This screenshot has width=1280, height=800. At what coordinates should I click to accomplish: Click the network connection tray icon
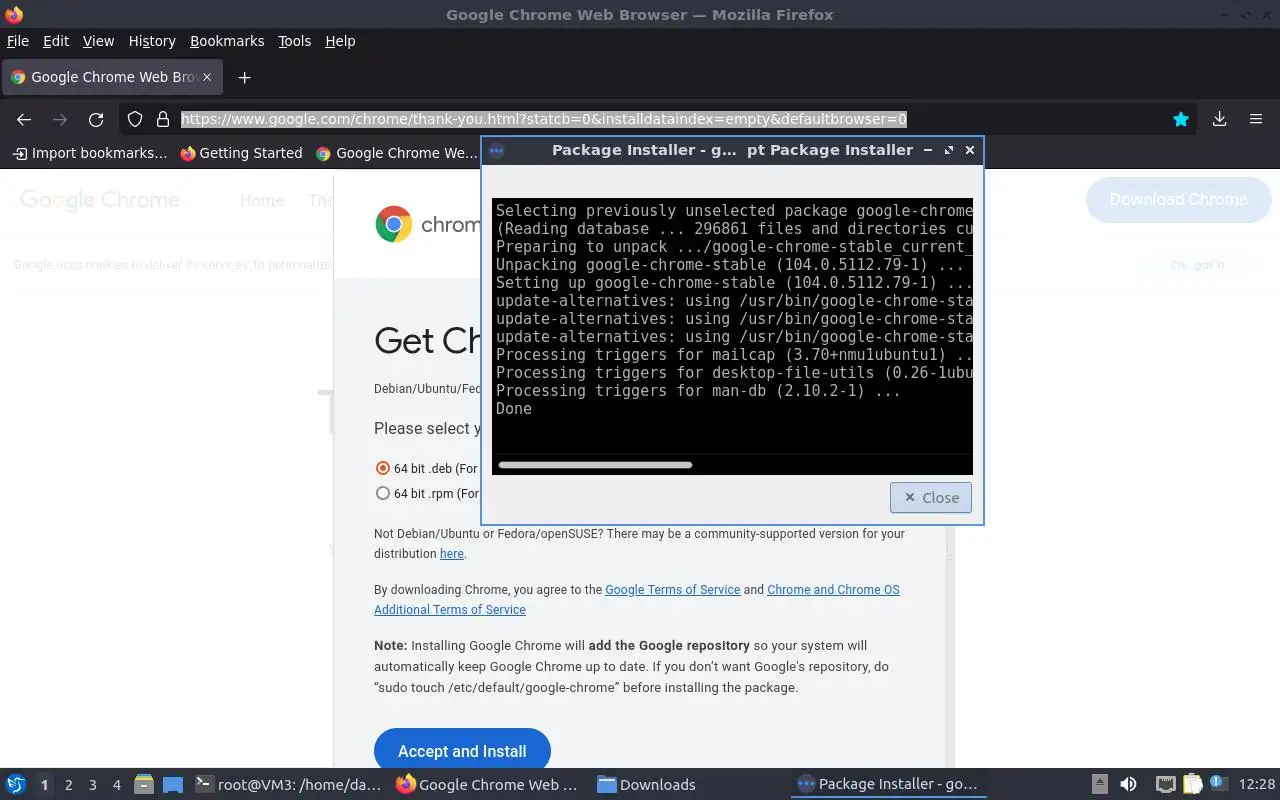pyautogui.click(x=1165, y=785)
